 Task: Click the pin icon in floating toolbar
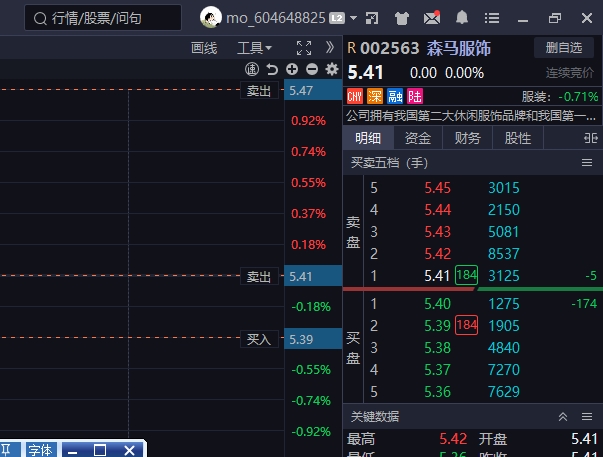(6, 450)
